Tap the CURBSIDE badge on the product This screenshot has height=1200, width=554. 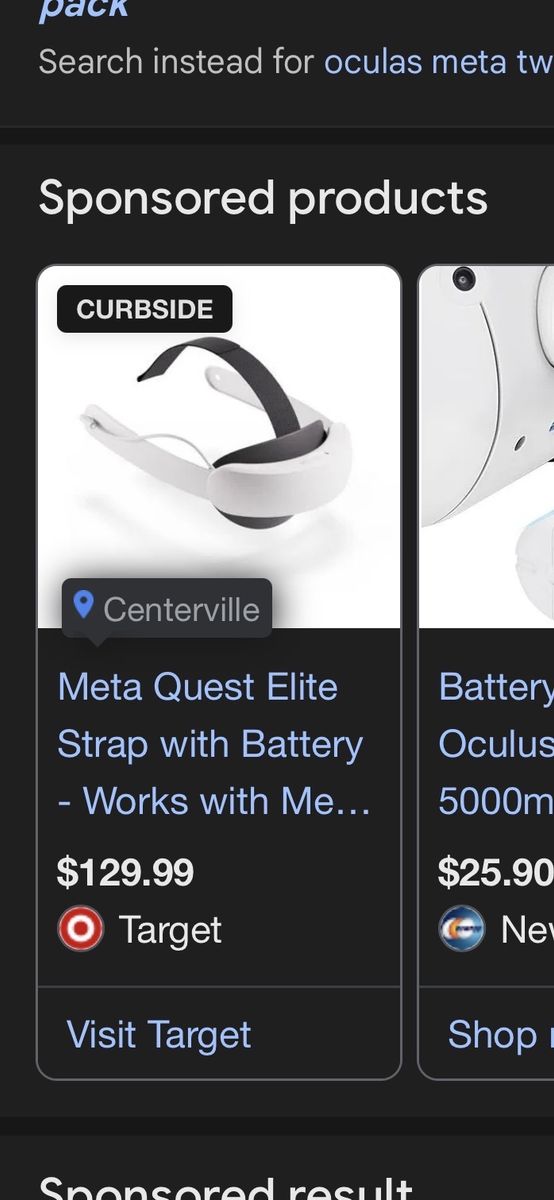pos(145,309)
